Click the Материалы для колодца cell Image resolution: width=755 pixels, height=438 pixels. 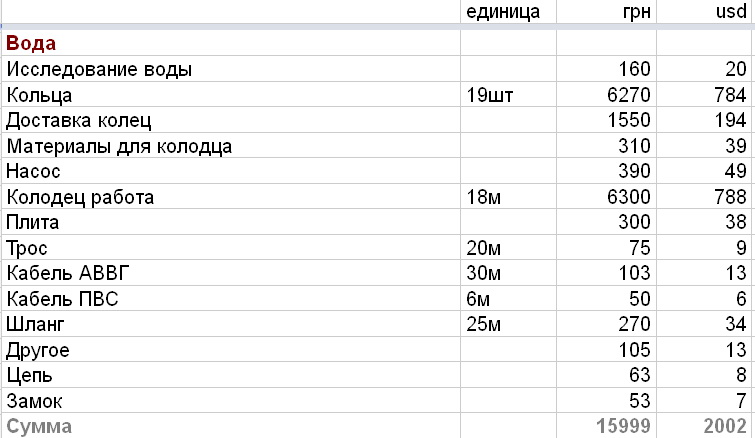(231, 145)
